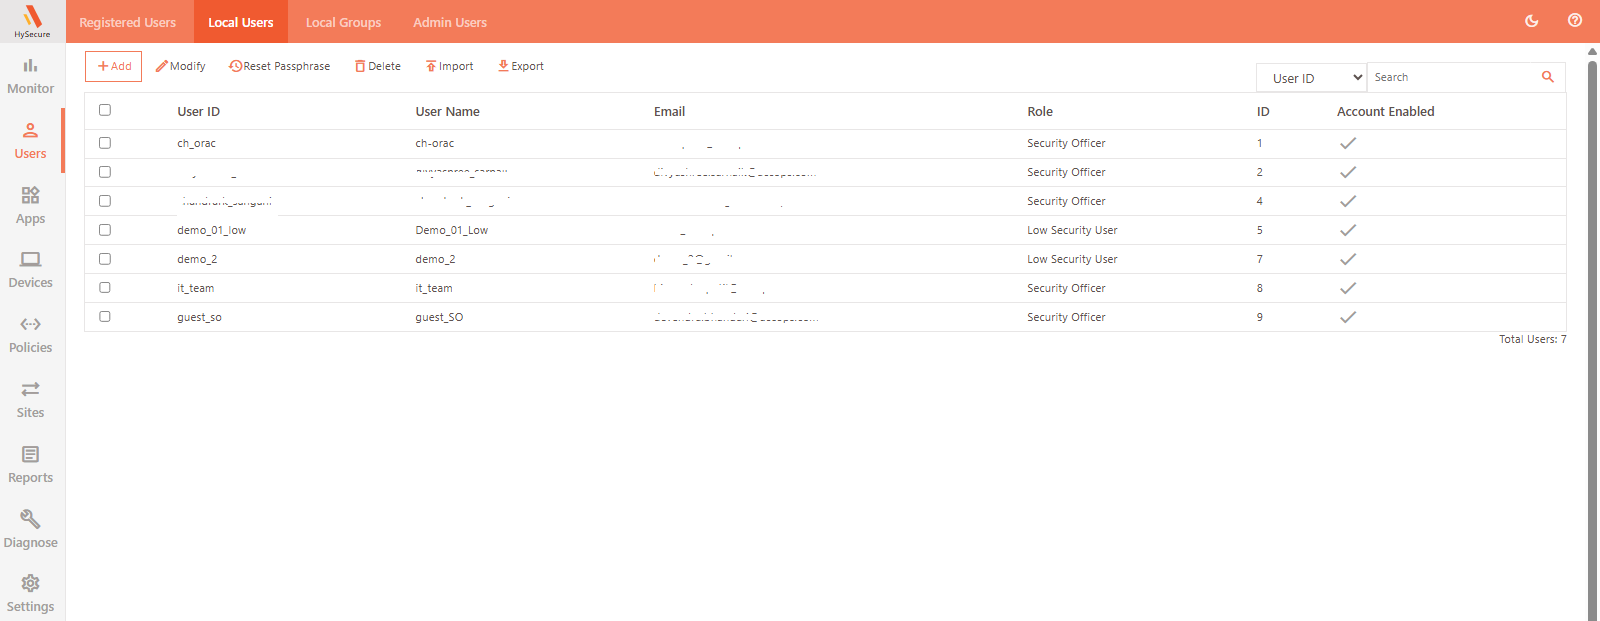Click the search magnifier icon
Screen dimensions: 1600x621
point(1548,77)
